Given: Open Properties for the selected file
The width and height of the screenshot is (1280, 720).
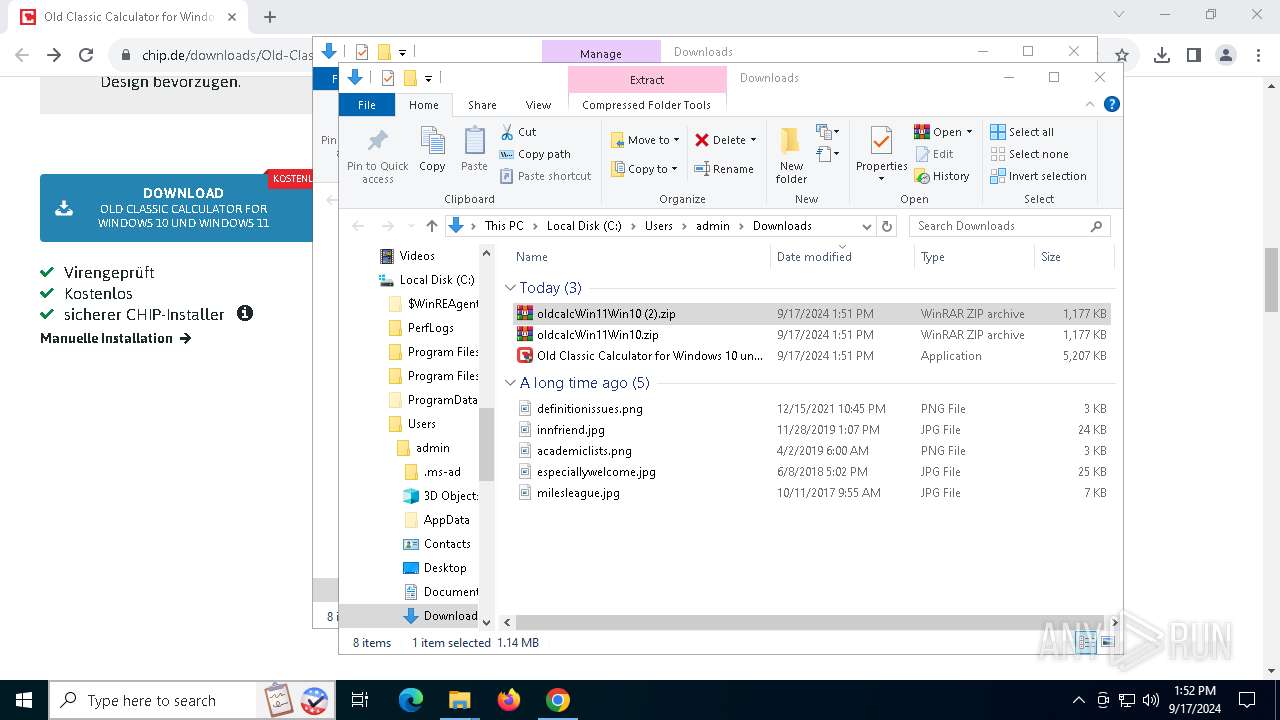Looking at the screenshot, I should 881,156.
